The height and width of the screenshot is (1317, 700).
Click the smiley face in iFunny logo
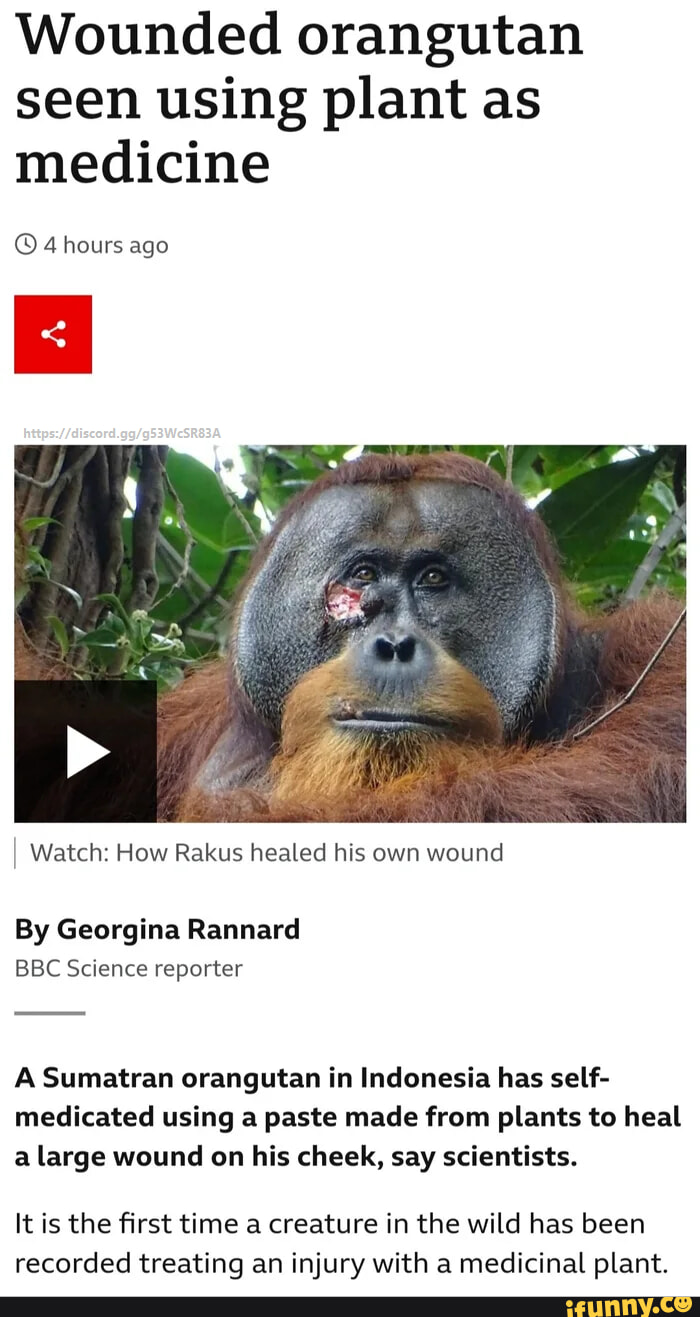pyautogui.click(x=683, y=1304)
